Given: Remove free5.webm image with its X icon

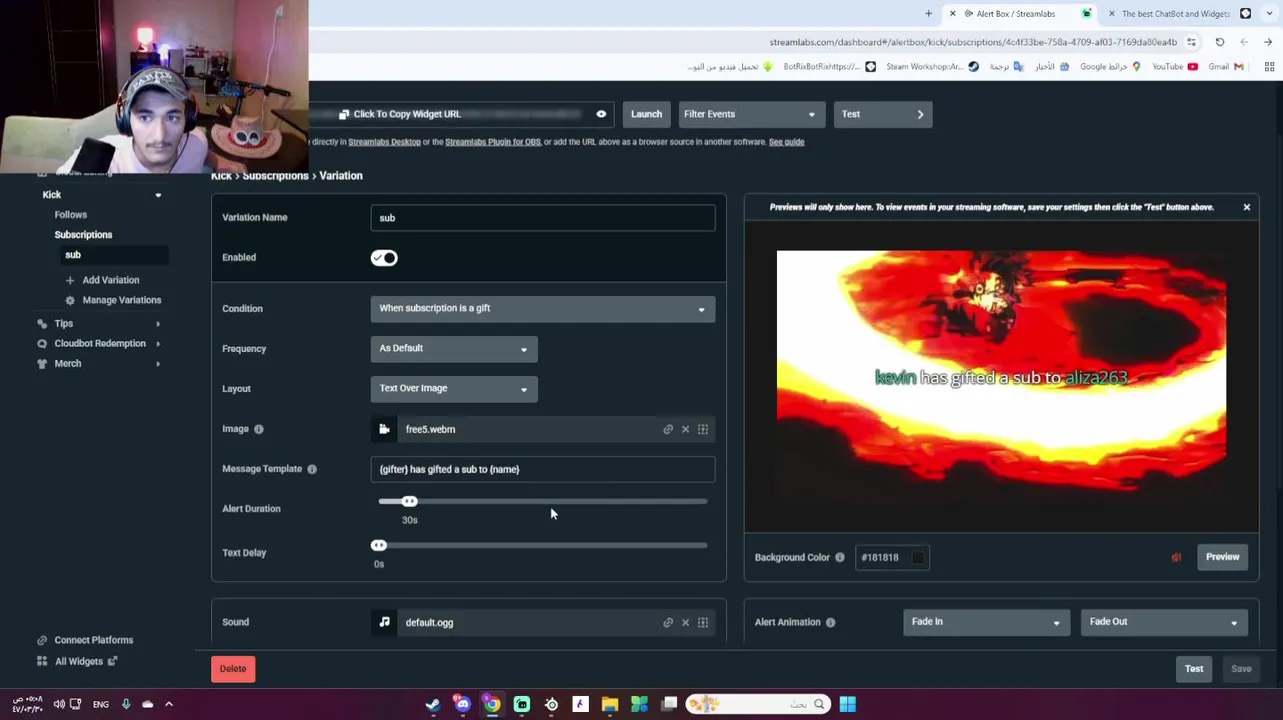Looking at the screenshot, I should click(685, 429).
